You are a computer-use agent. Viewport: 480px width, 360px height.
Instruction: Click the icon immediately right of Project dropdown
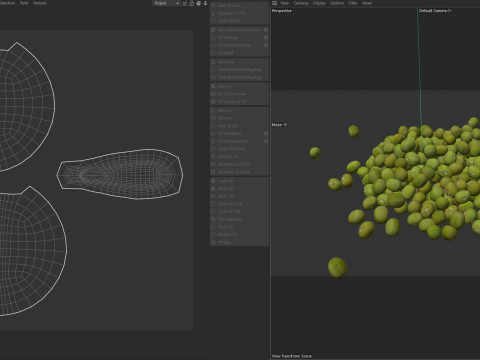185,3
